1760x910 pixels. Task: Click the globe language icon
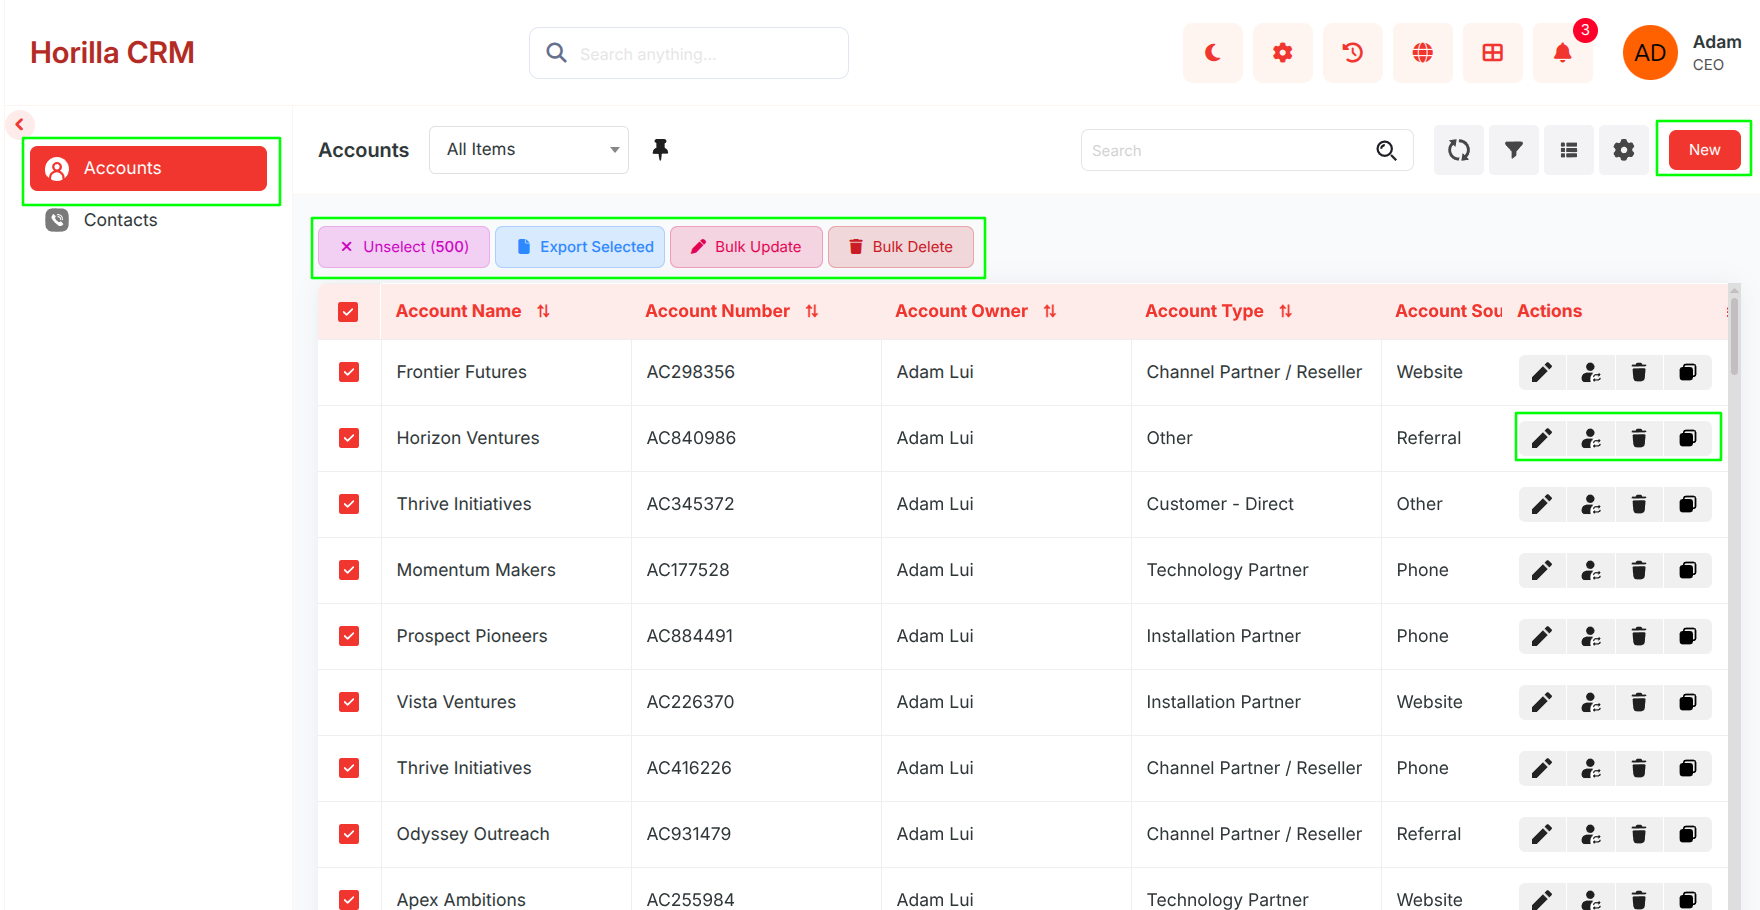click(x=1422, y=53)
